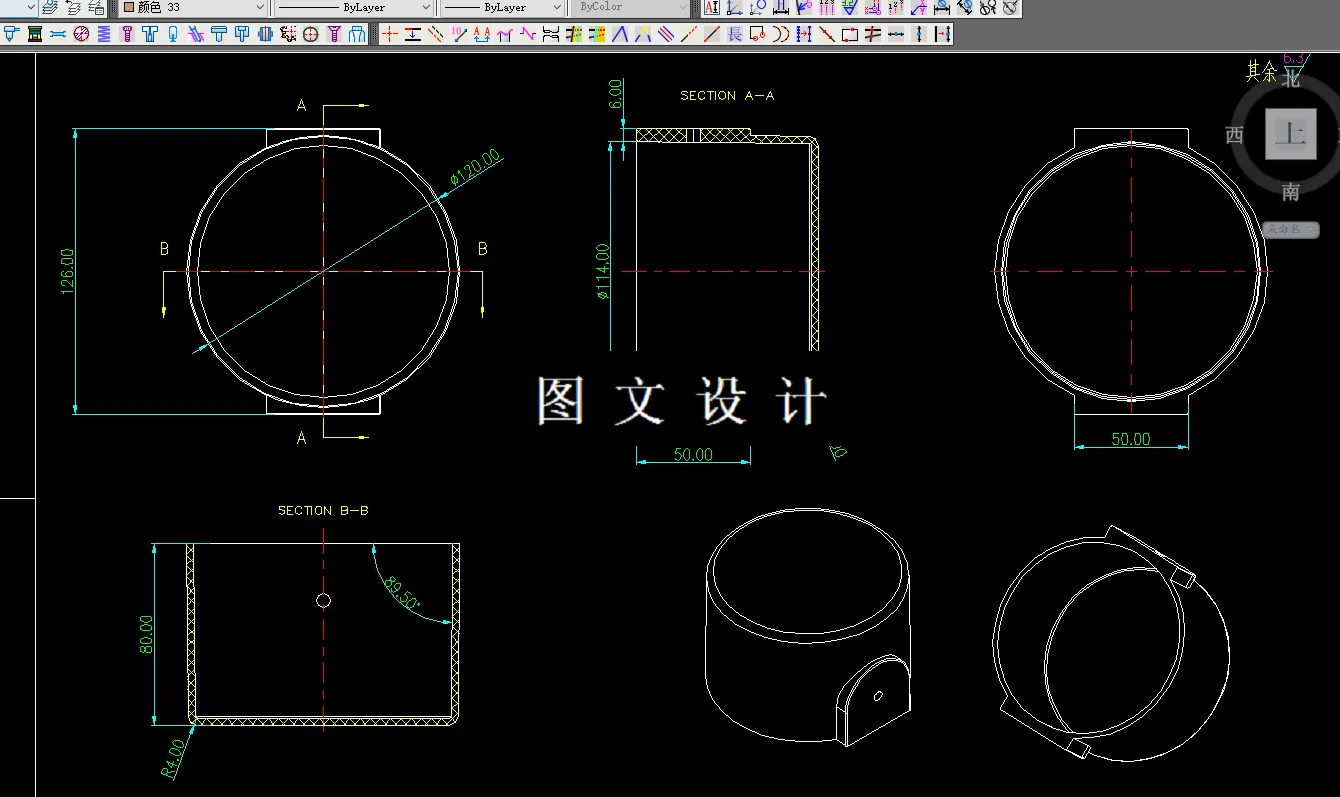Open the color 33 dropdown

[194, 7]
